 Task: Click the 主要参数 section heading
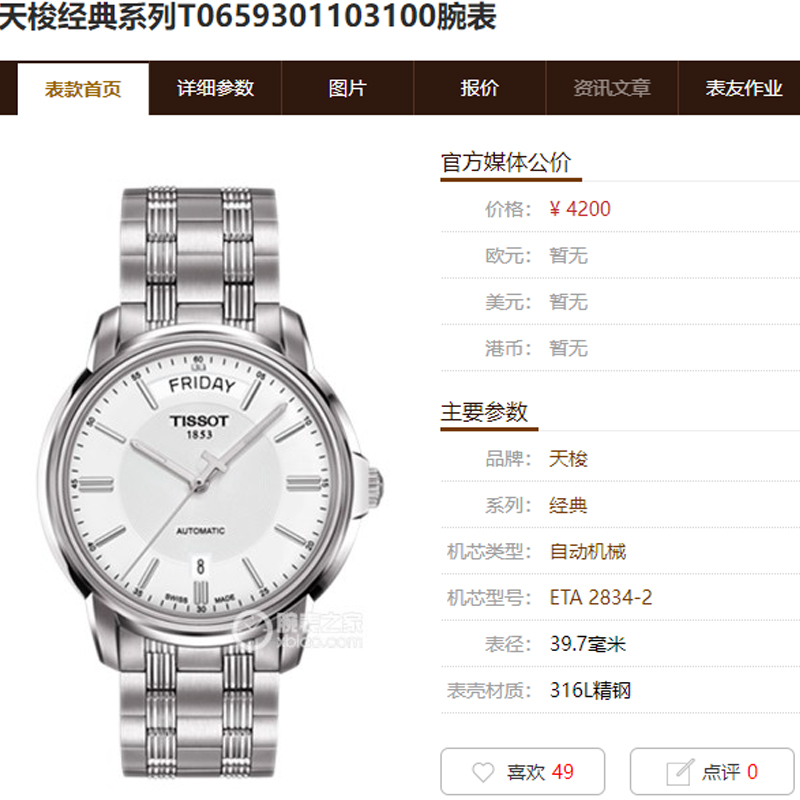click(x=484, y=412)
